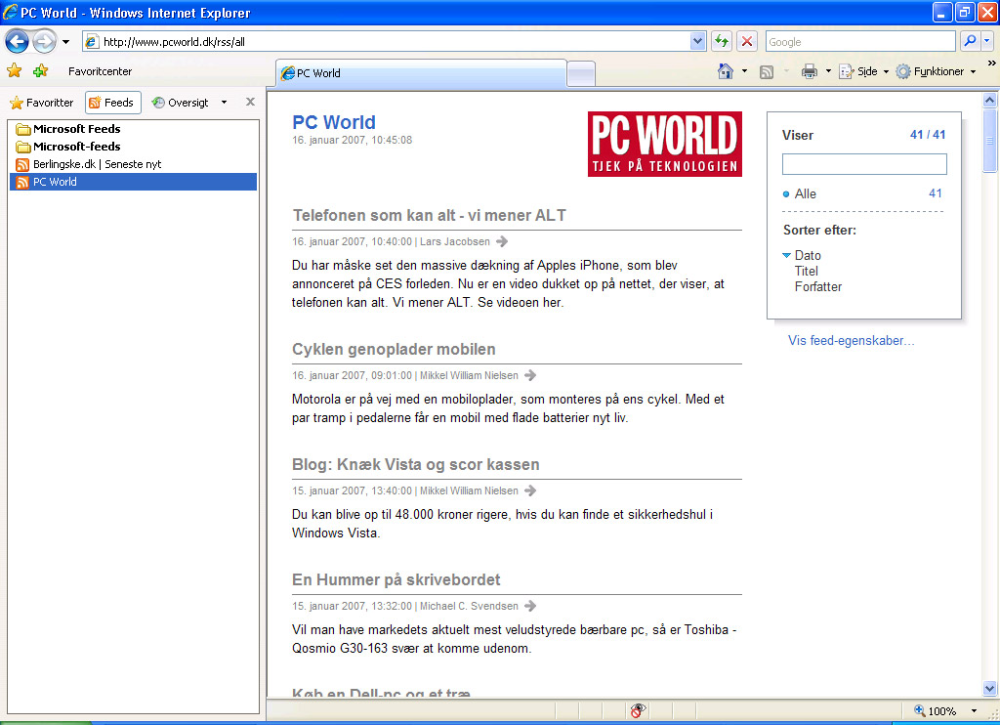Click the Back navigation arrow button
The height and width of the screenshot is (725, 1000).
(x=17, y=42)
